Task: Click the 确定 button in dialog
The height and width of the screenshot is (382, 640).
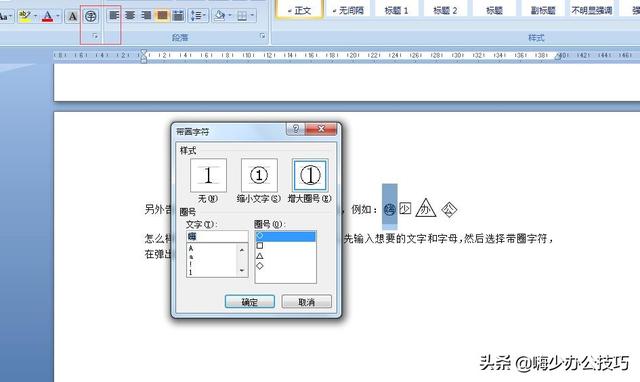Action: coord(249,302)
